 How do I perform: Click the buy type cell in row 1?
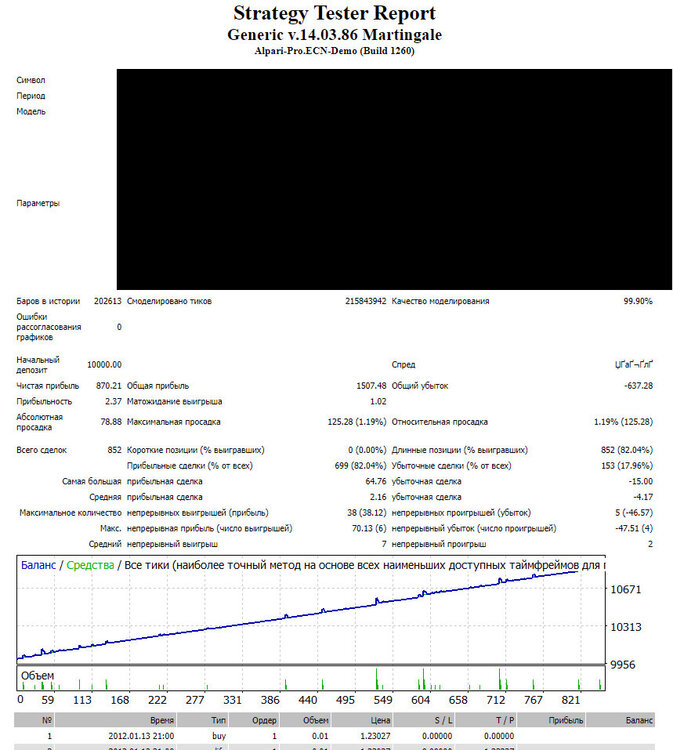(219, 736)
